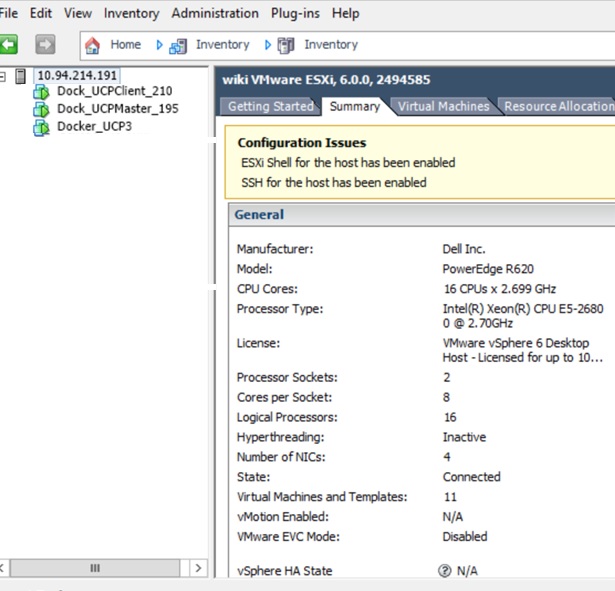Click the host server icon in the tree
The image size is (615, 591).
click(22, 76)
